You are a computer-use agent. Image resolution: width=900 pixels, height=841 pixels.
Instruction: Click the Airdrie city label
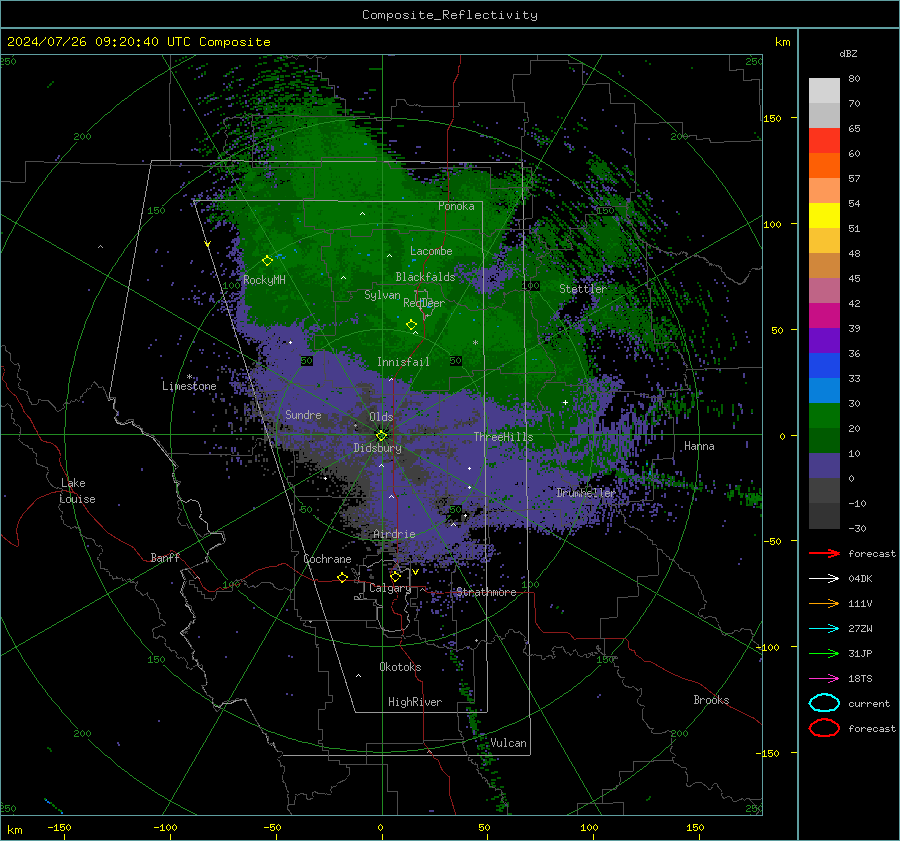click(394, 534)
